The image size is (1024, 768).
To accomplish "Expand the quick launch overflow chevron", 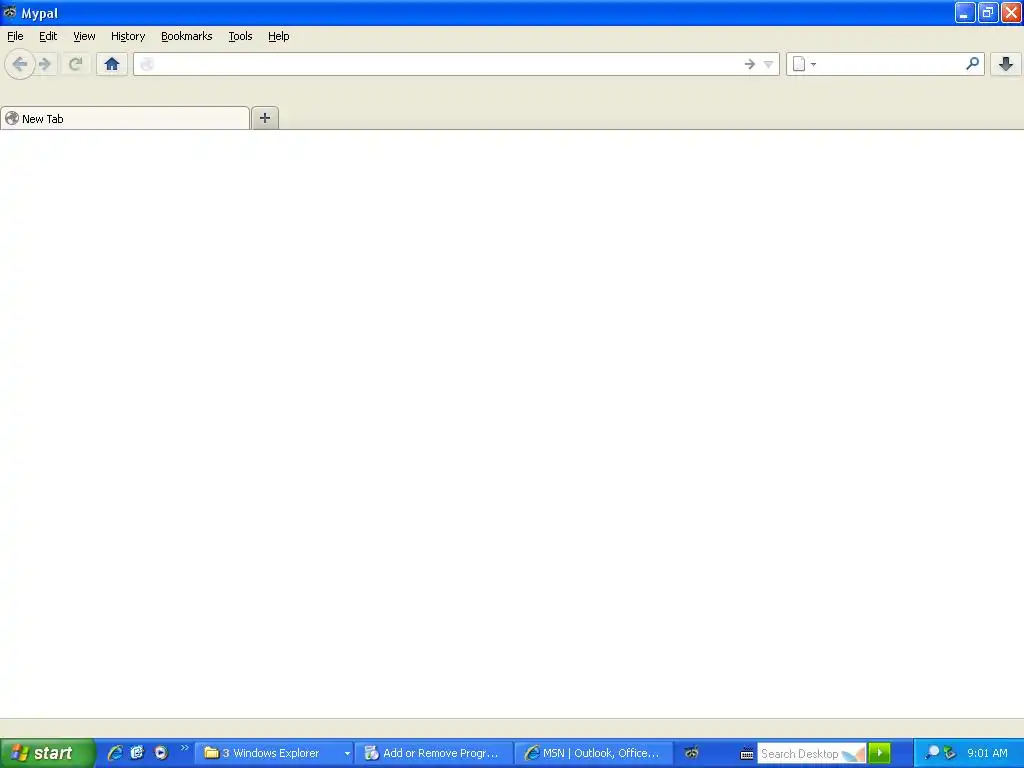I will [x=185, y=748].
